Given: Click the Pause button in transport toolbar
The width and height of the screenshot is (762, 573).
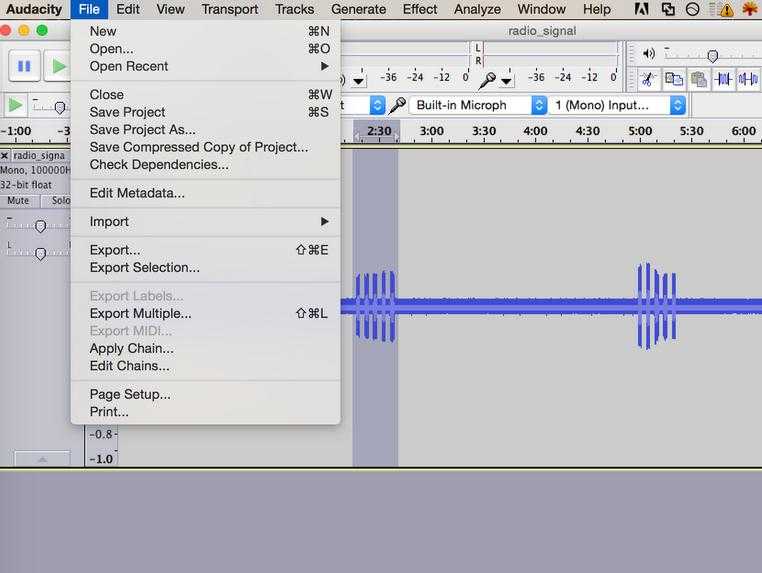Looking at the screenshot, I should [24, 65].
